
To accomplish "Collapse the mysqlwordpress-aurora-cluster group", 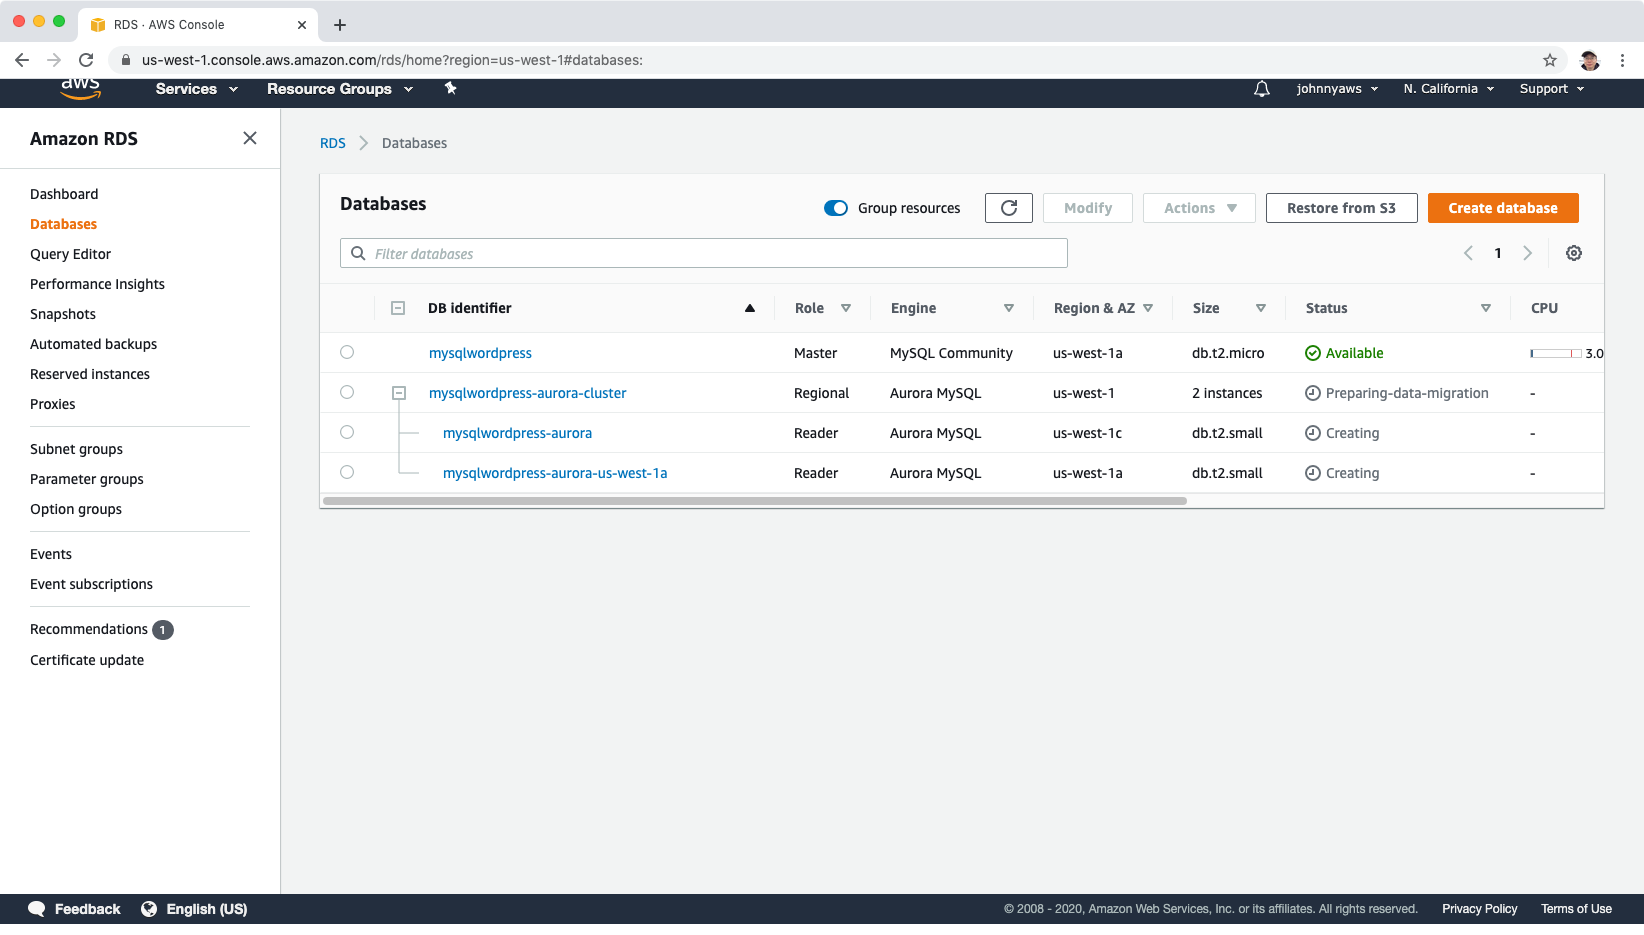I will tap(399, 393).
